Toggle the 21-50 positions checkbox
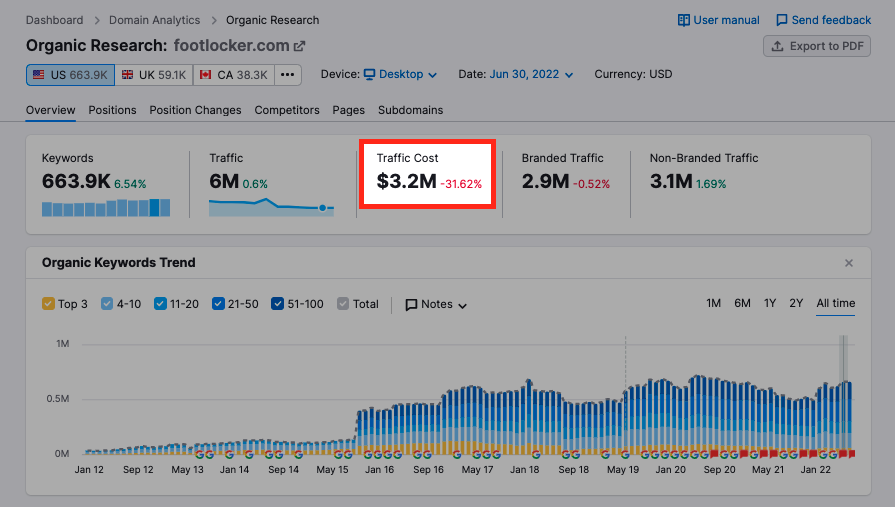 (218, 304)
